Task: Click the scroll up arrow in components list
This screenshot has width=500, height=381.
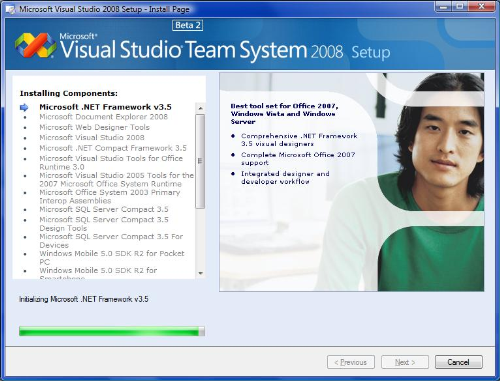Action: pyautogui.click(x=200, y=108)
